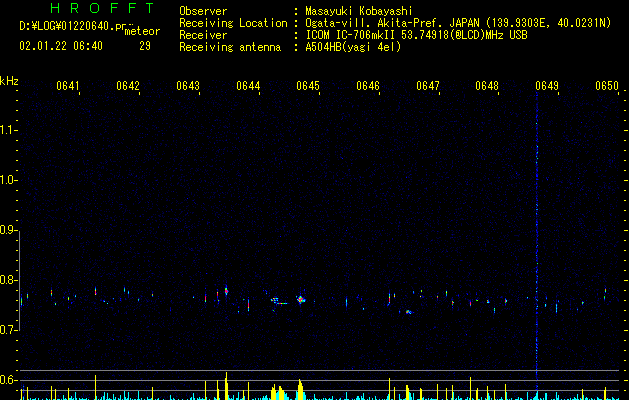Click the 0646 time axis marker
Image resolution: width=629 pixels, height=400 pixels.
point(368,86)
